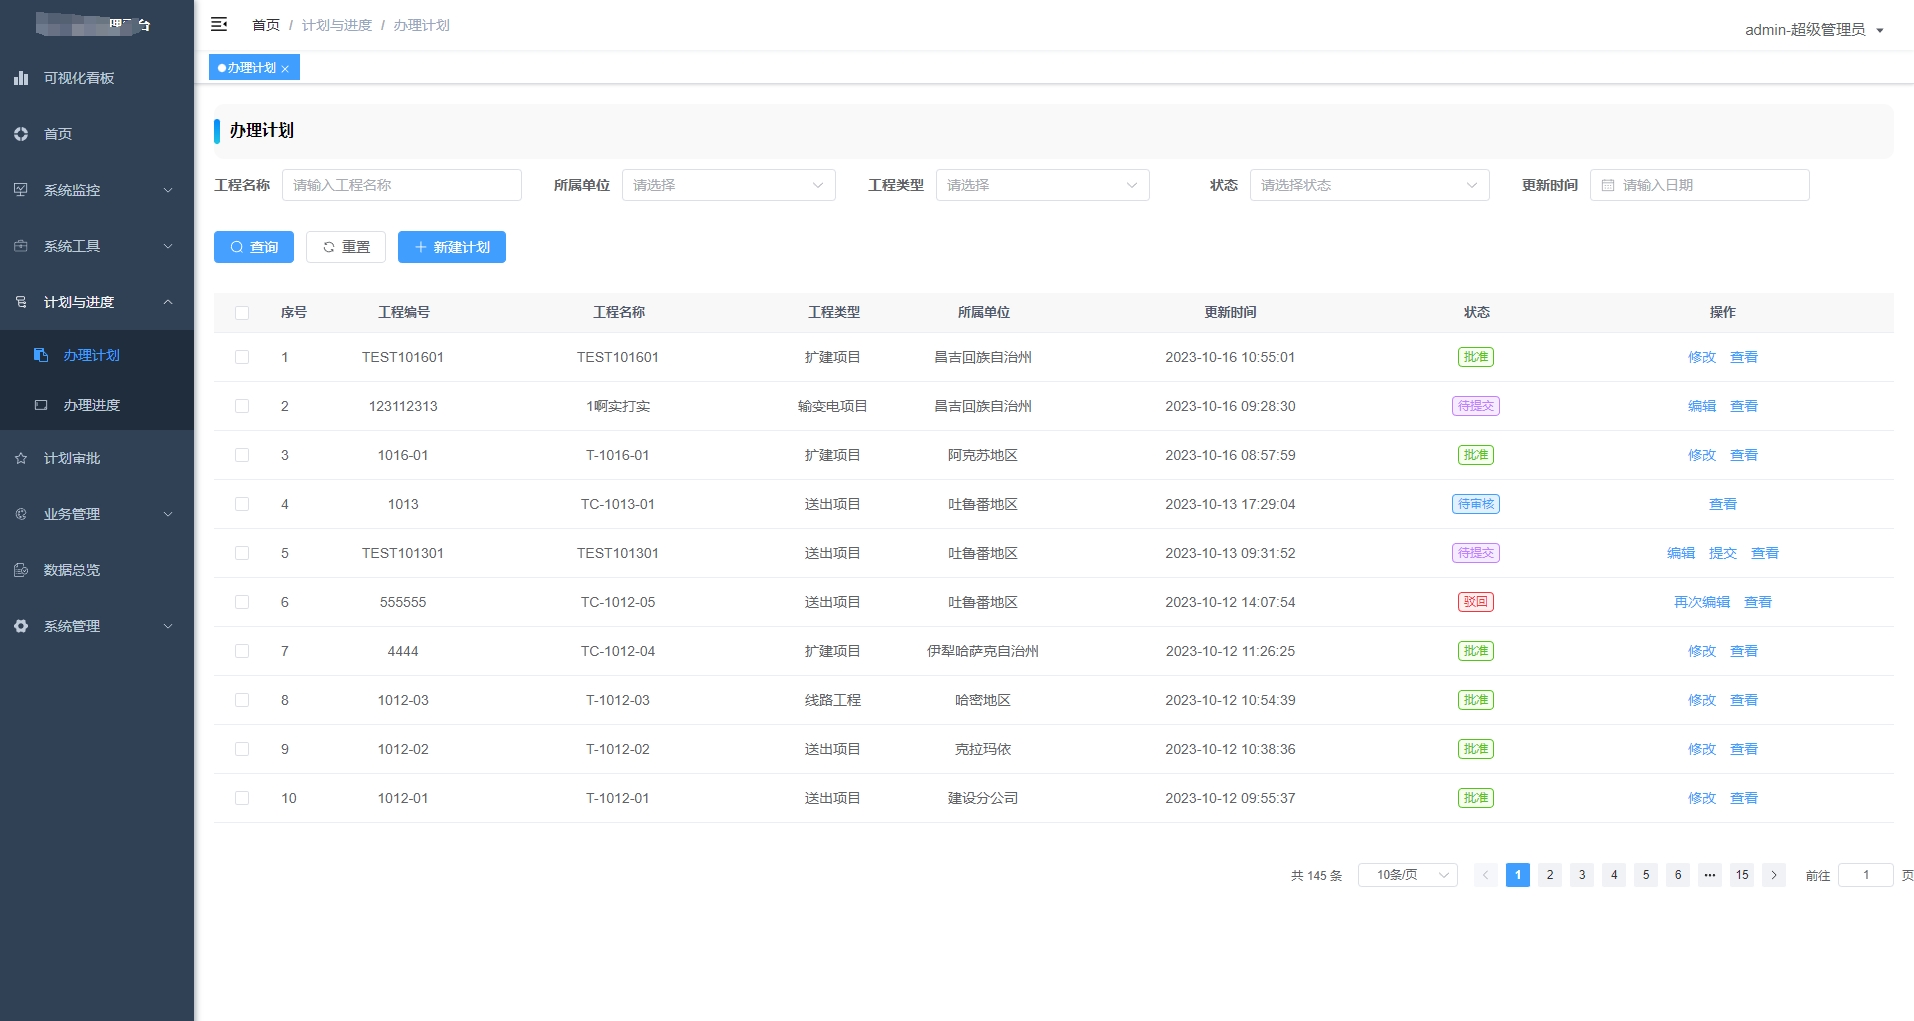Click the 驳回 status tag in row 6
1914x1021 pixels.
(x=1476, y=602)
